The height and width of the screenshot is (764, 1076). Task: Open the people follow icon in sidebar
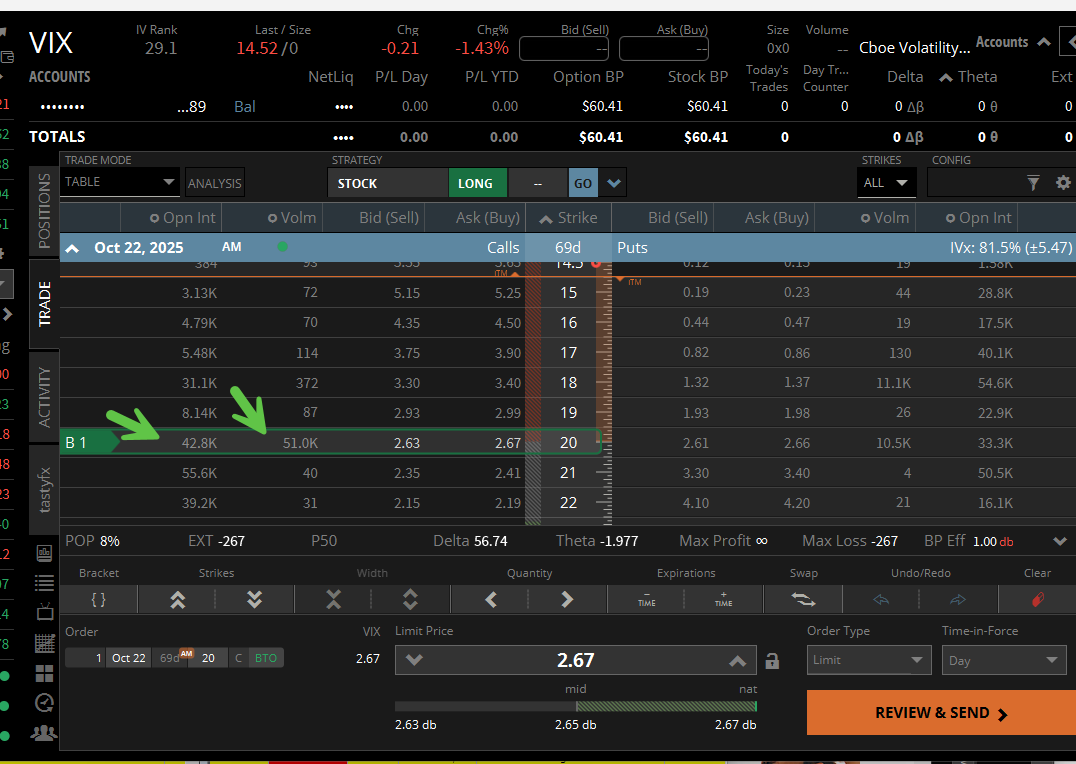coord(45,733)
